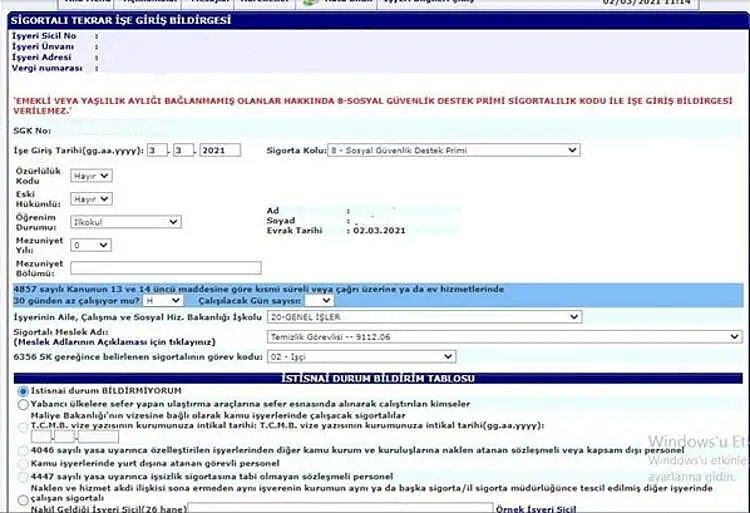750x513 pixels.
Task: Select 'Kamu işyerlerinde yurt dışına atanan' radio
Action: pos(22,464)
